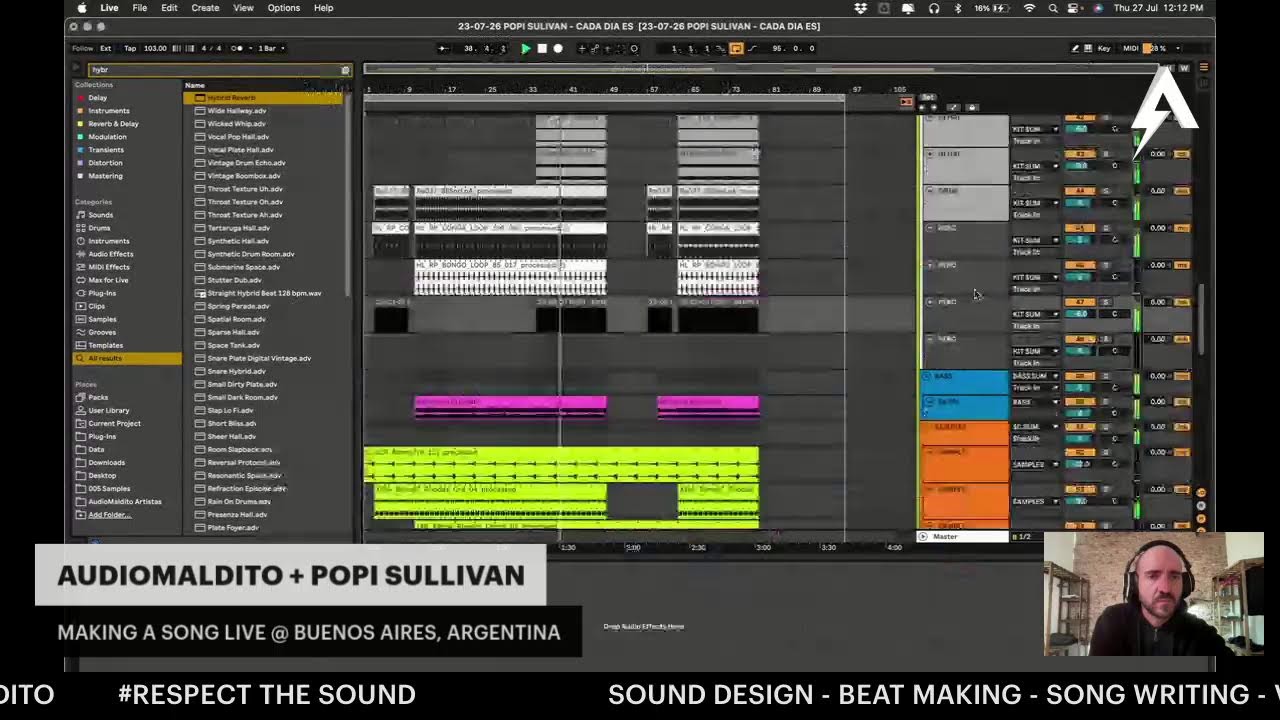
Task: Open the Live application menu
Action: [109, 8]
